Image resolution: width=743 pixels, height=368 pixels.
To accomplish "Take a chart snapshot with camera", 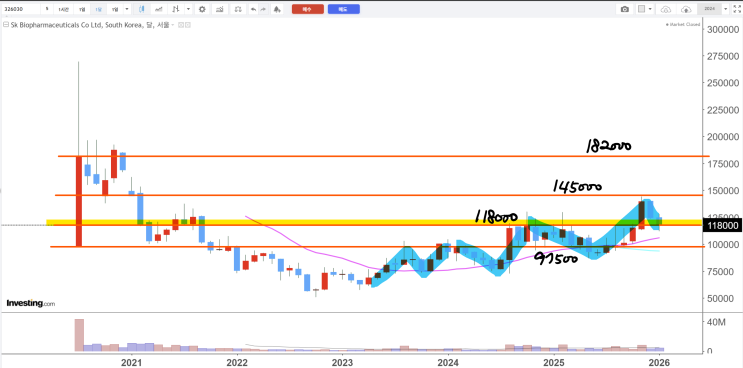I will click(625, 9).
